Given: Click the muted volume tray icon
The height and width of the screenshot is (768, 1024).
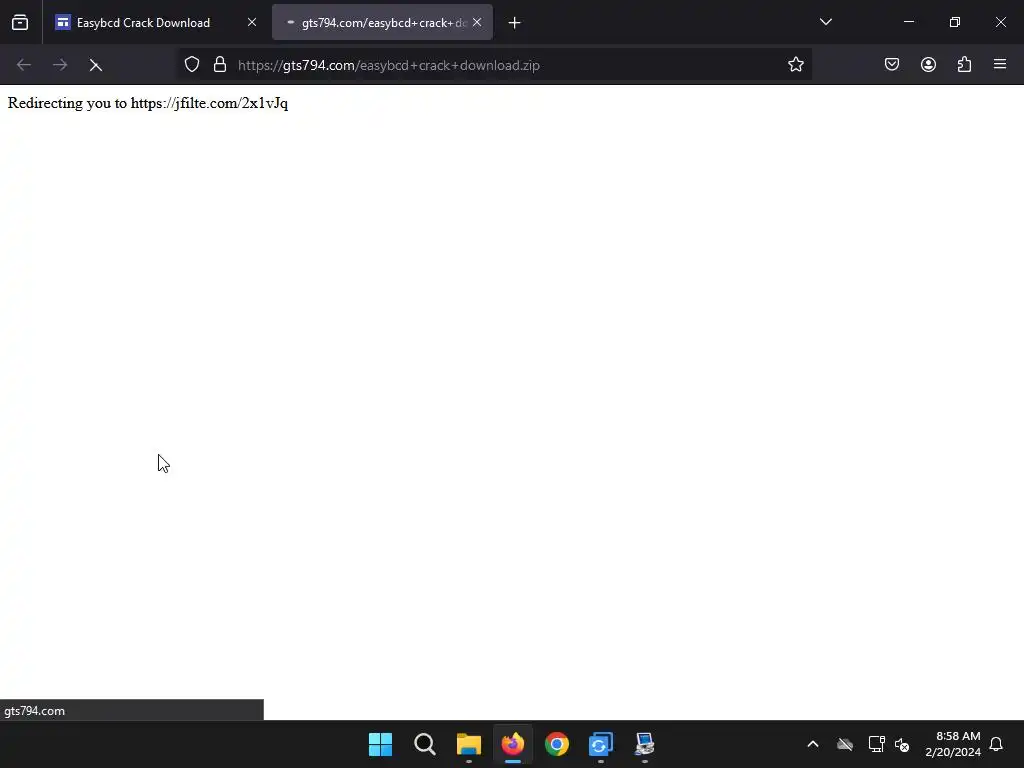Looking at the screenshot, I should pos(903,744).
